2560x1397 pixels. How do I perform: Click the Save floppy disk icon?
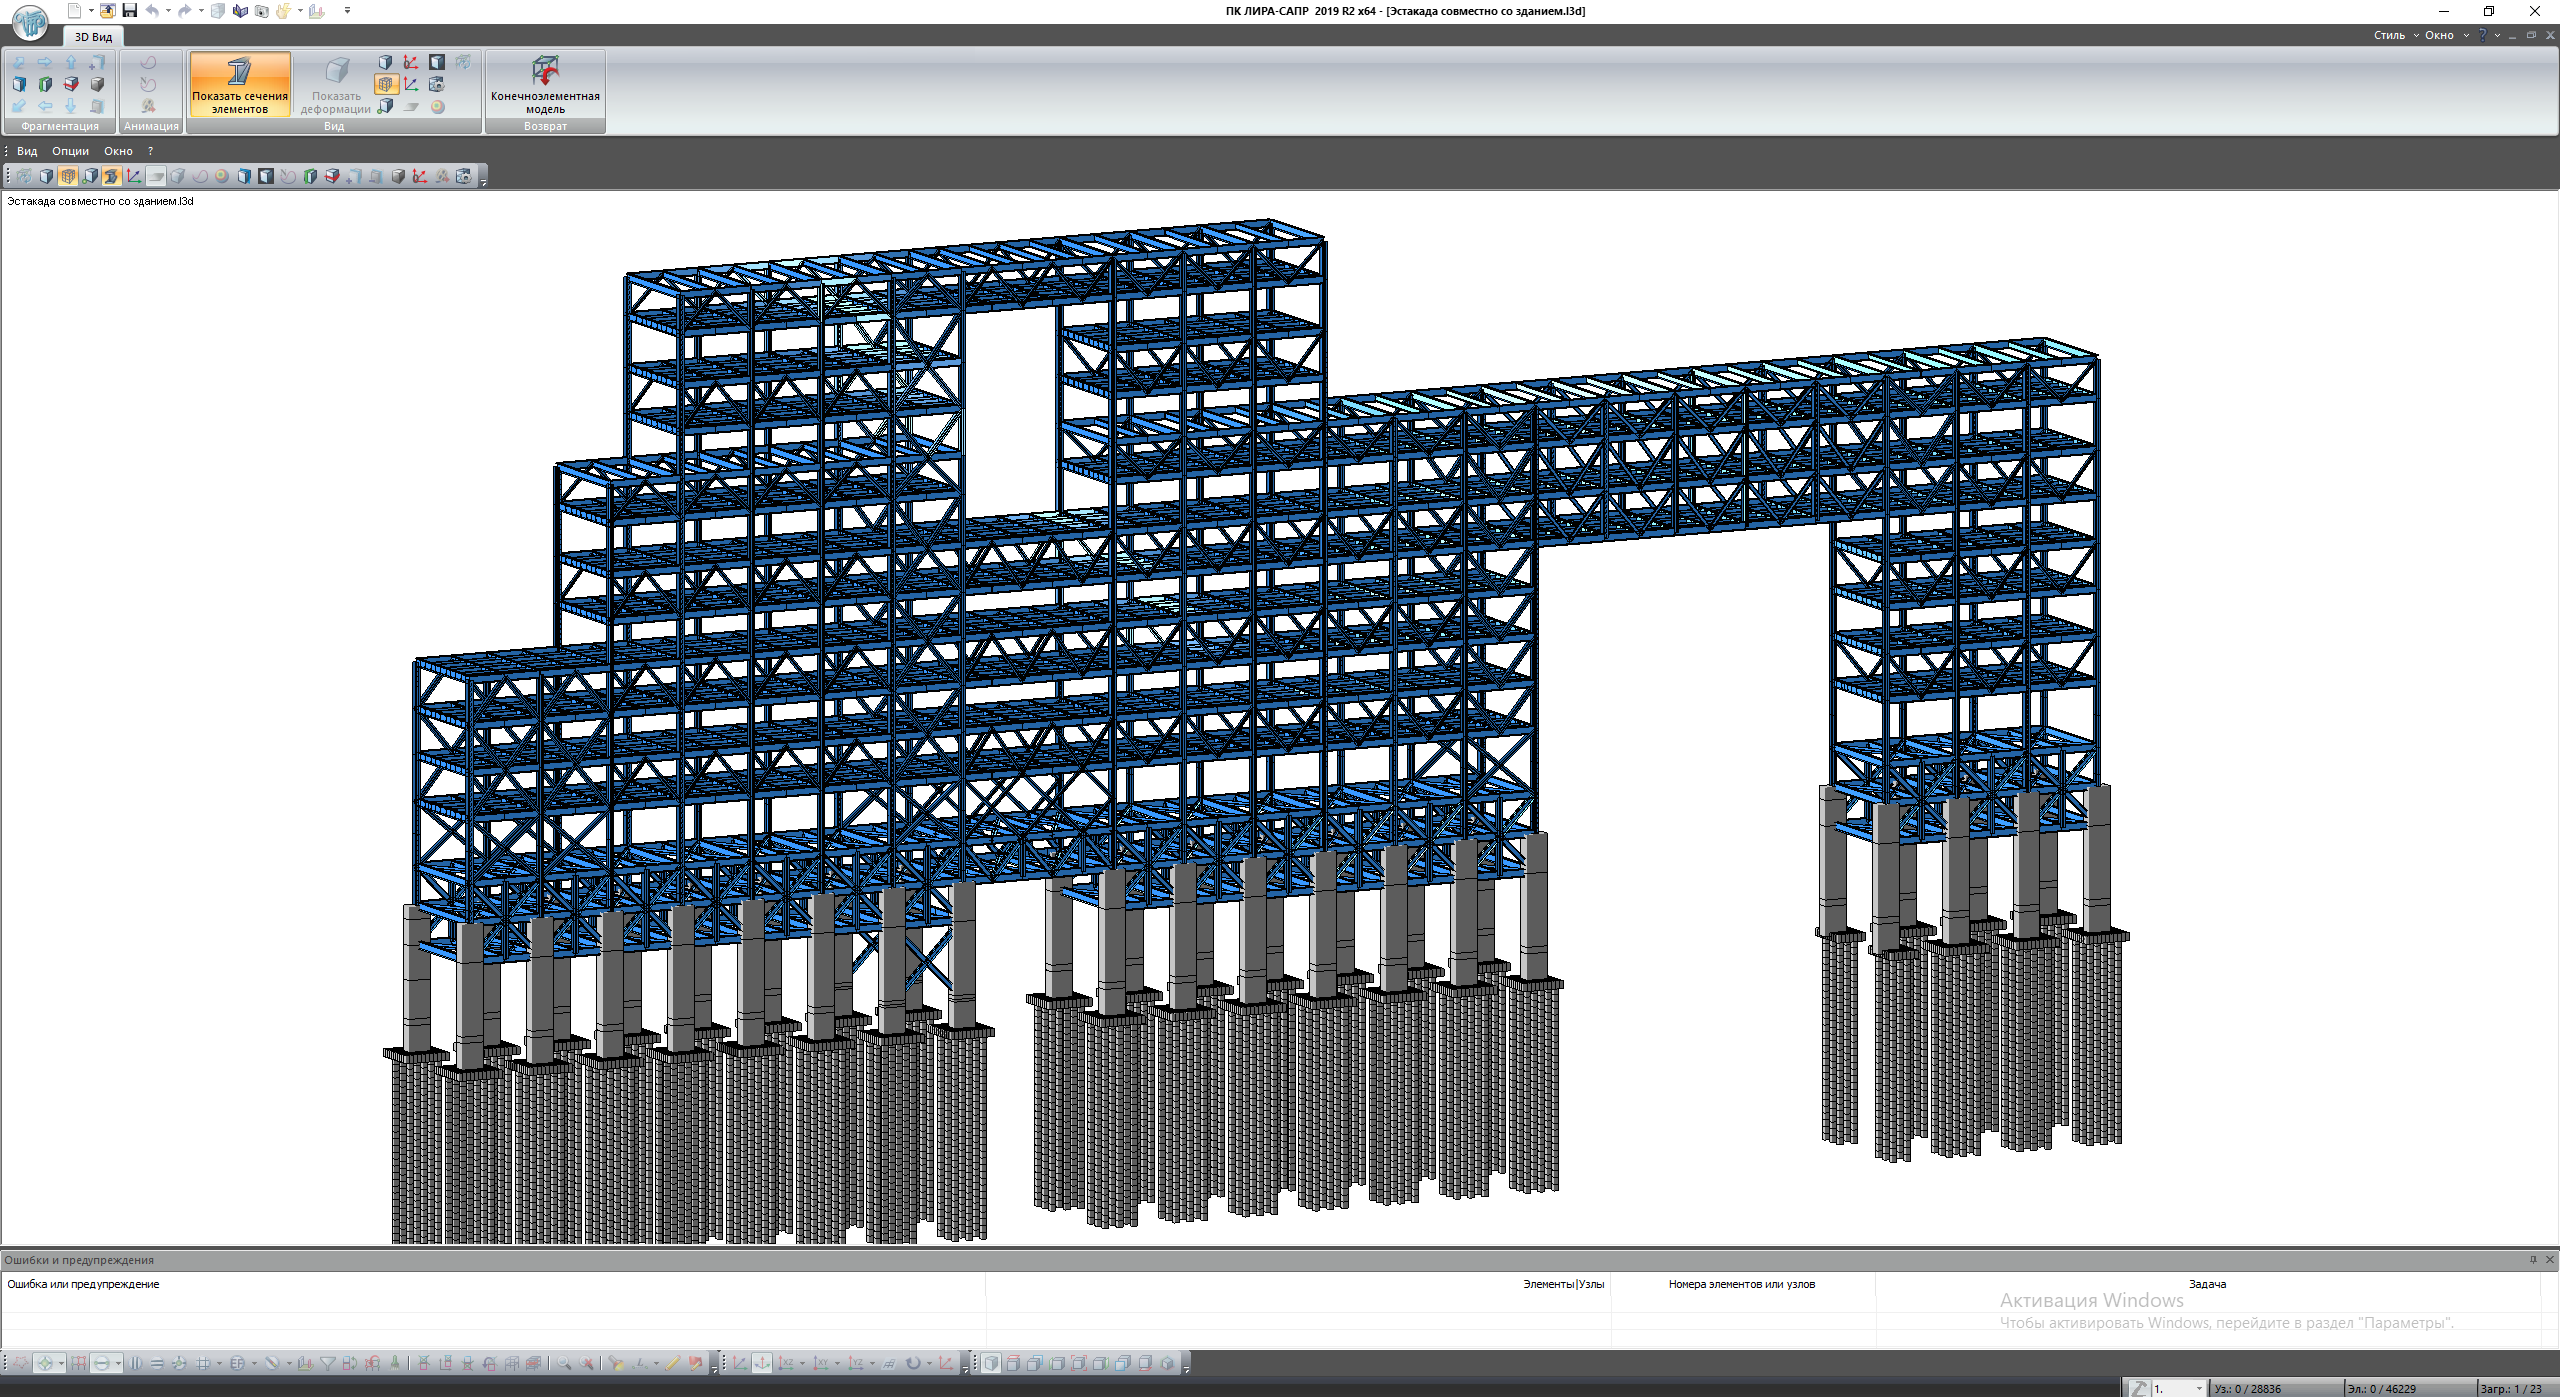pyautogui.click(x=129, y=11)
